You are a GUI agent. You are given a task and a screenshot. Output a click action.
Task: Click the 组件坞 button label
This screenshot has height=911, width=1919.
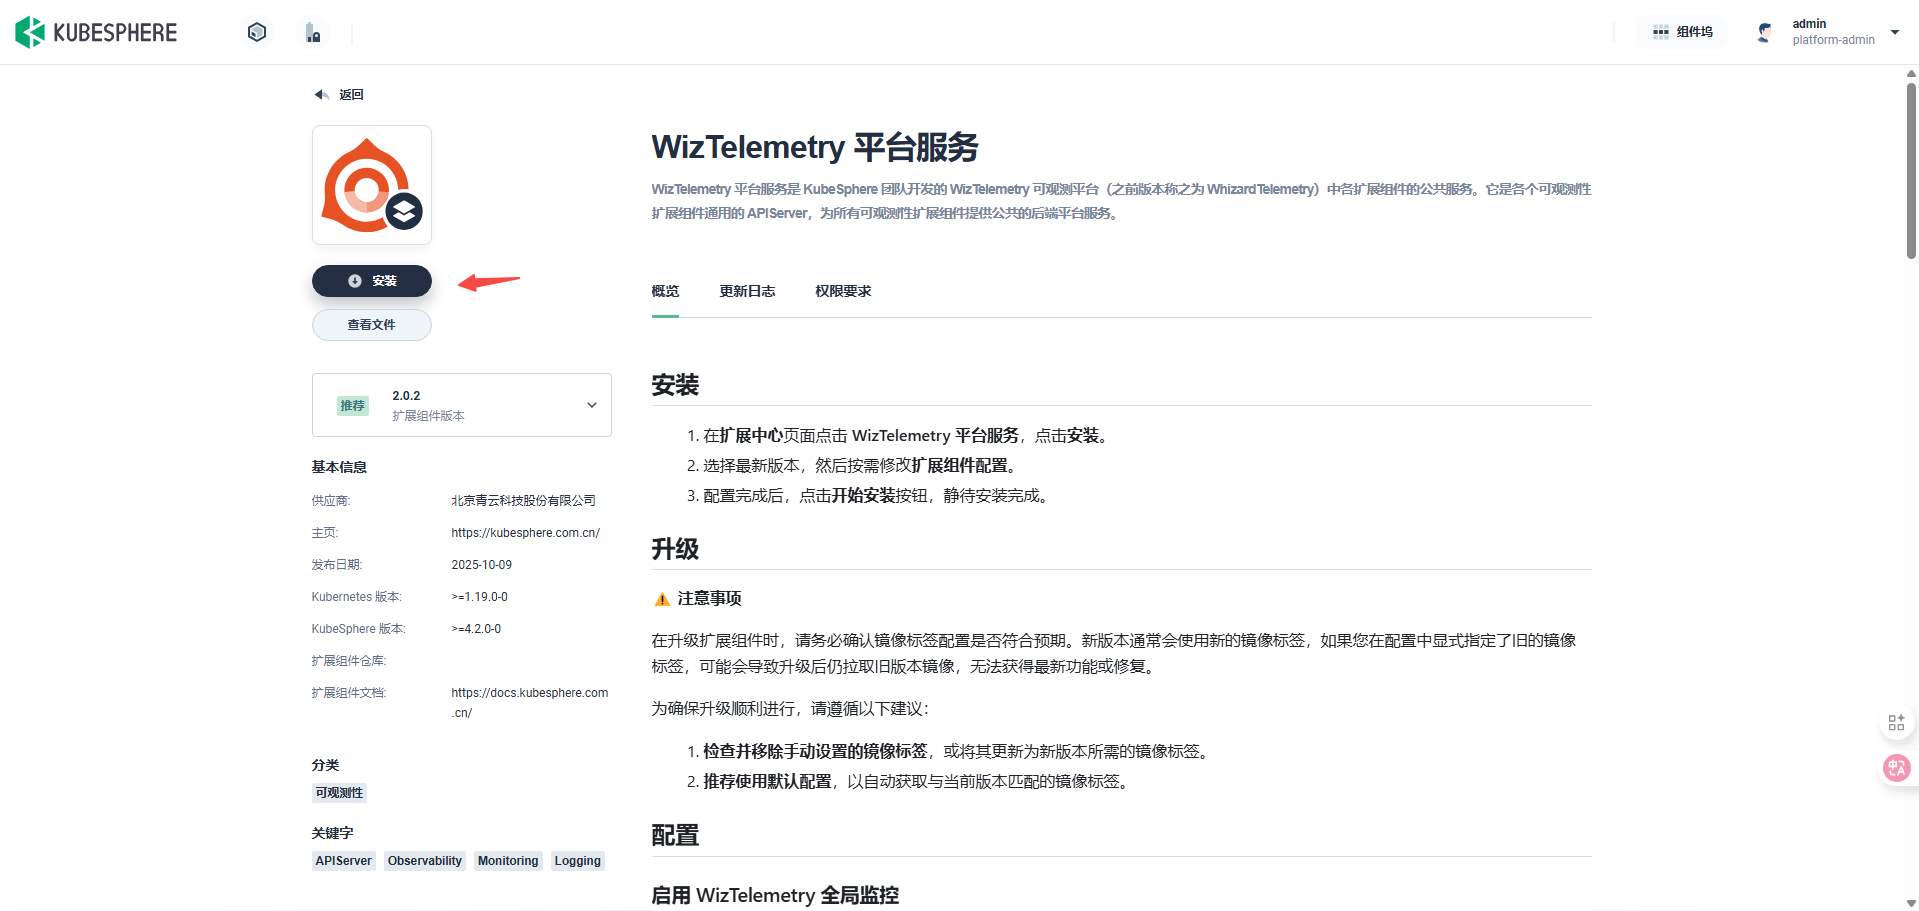[x=1695, y=32]
